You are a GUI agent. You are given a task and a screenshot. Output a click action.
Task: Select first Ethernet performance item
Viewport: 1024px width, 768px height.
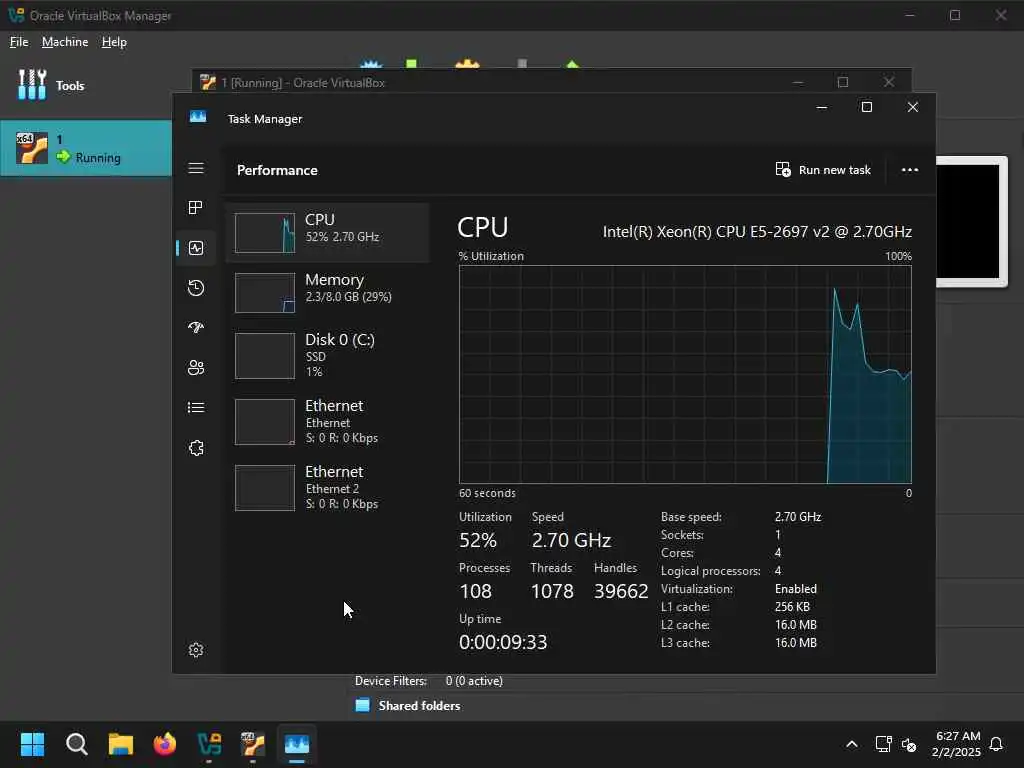pyautogui.click(x=327, y=421)
